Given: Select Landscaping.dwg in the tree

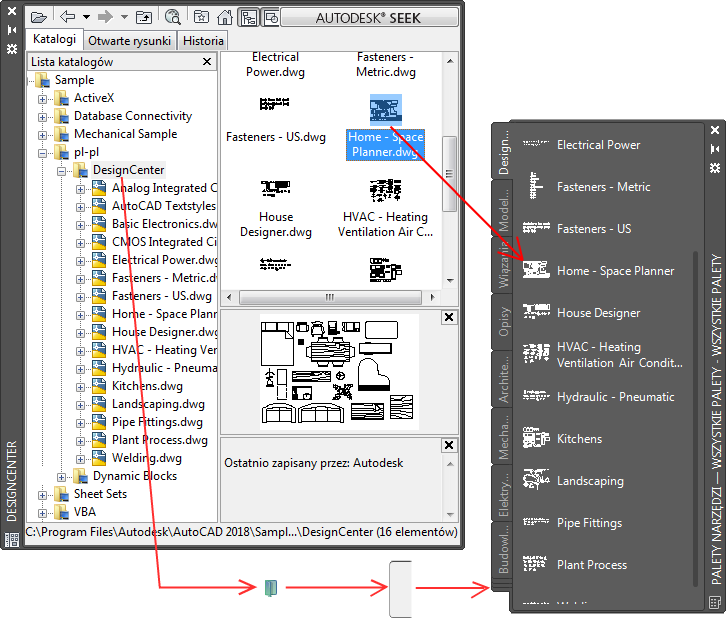Looking at the screenshot, I should click(158, 404).
